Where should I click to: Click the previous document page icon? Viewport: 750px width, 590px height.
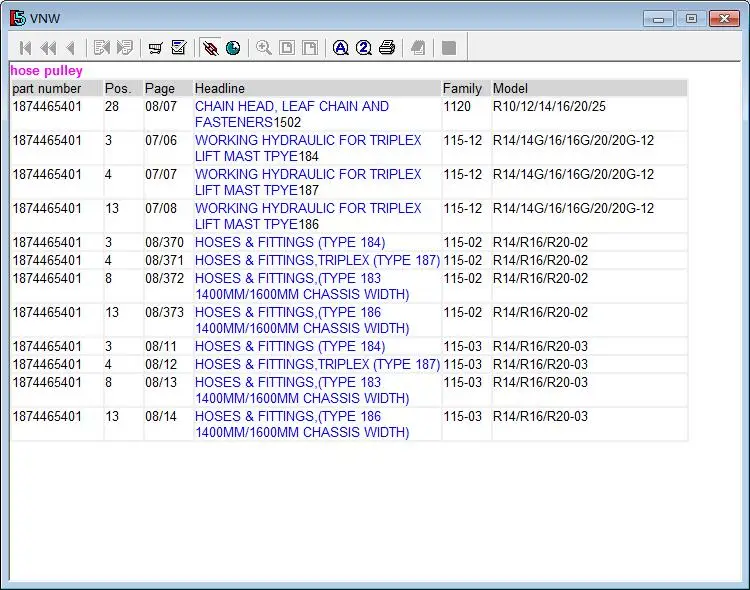[102, 48]
